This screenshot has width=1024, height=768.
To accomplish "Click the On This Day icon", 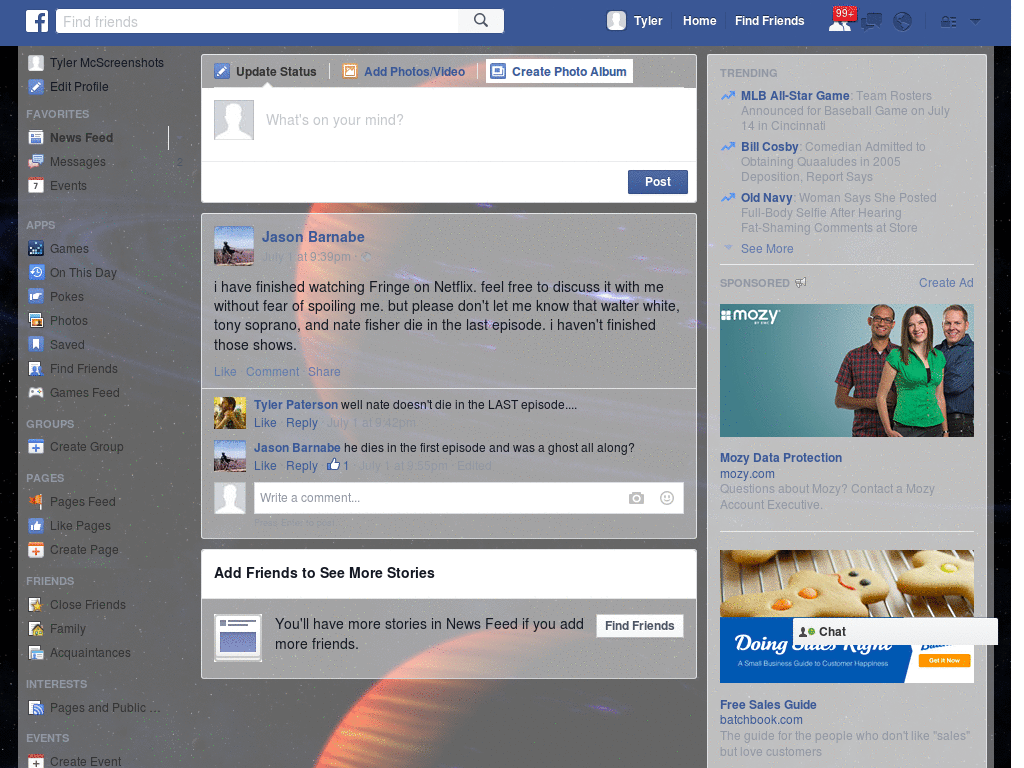I will [36, 273].
